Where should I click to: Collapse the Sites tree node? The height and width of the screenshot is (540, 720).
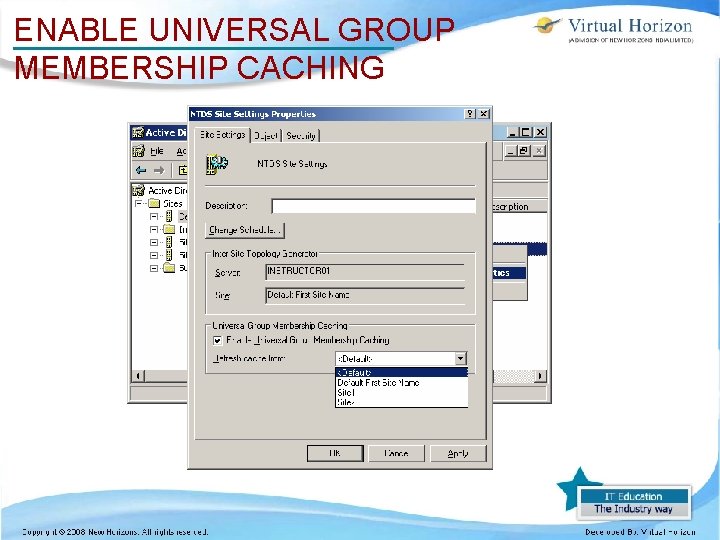[138, 203]
